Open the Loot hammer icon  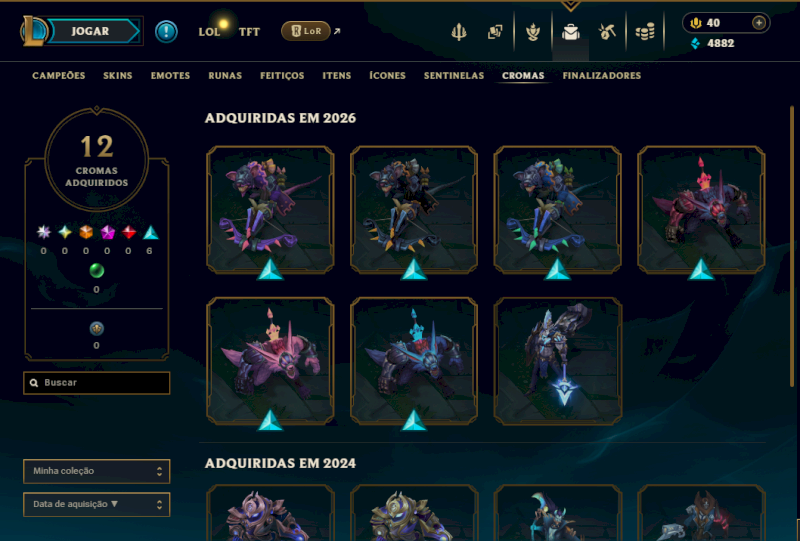(607, 32)
